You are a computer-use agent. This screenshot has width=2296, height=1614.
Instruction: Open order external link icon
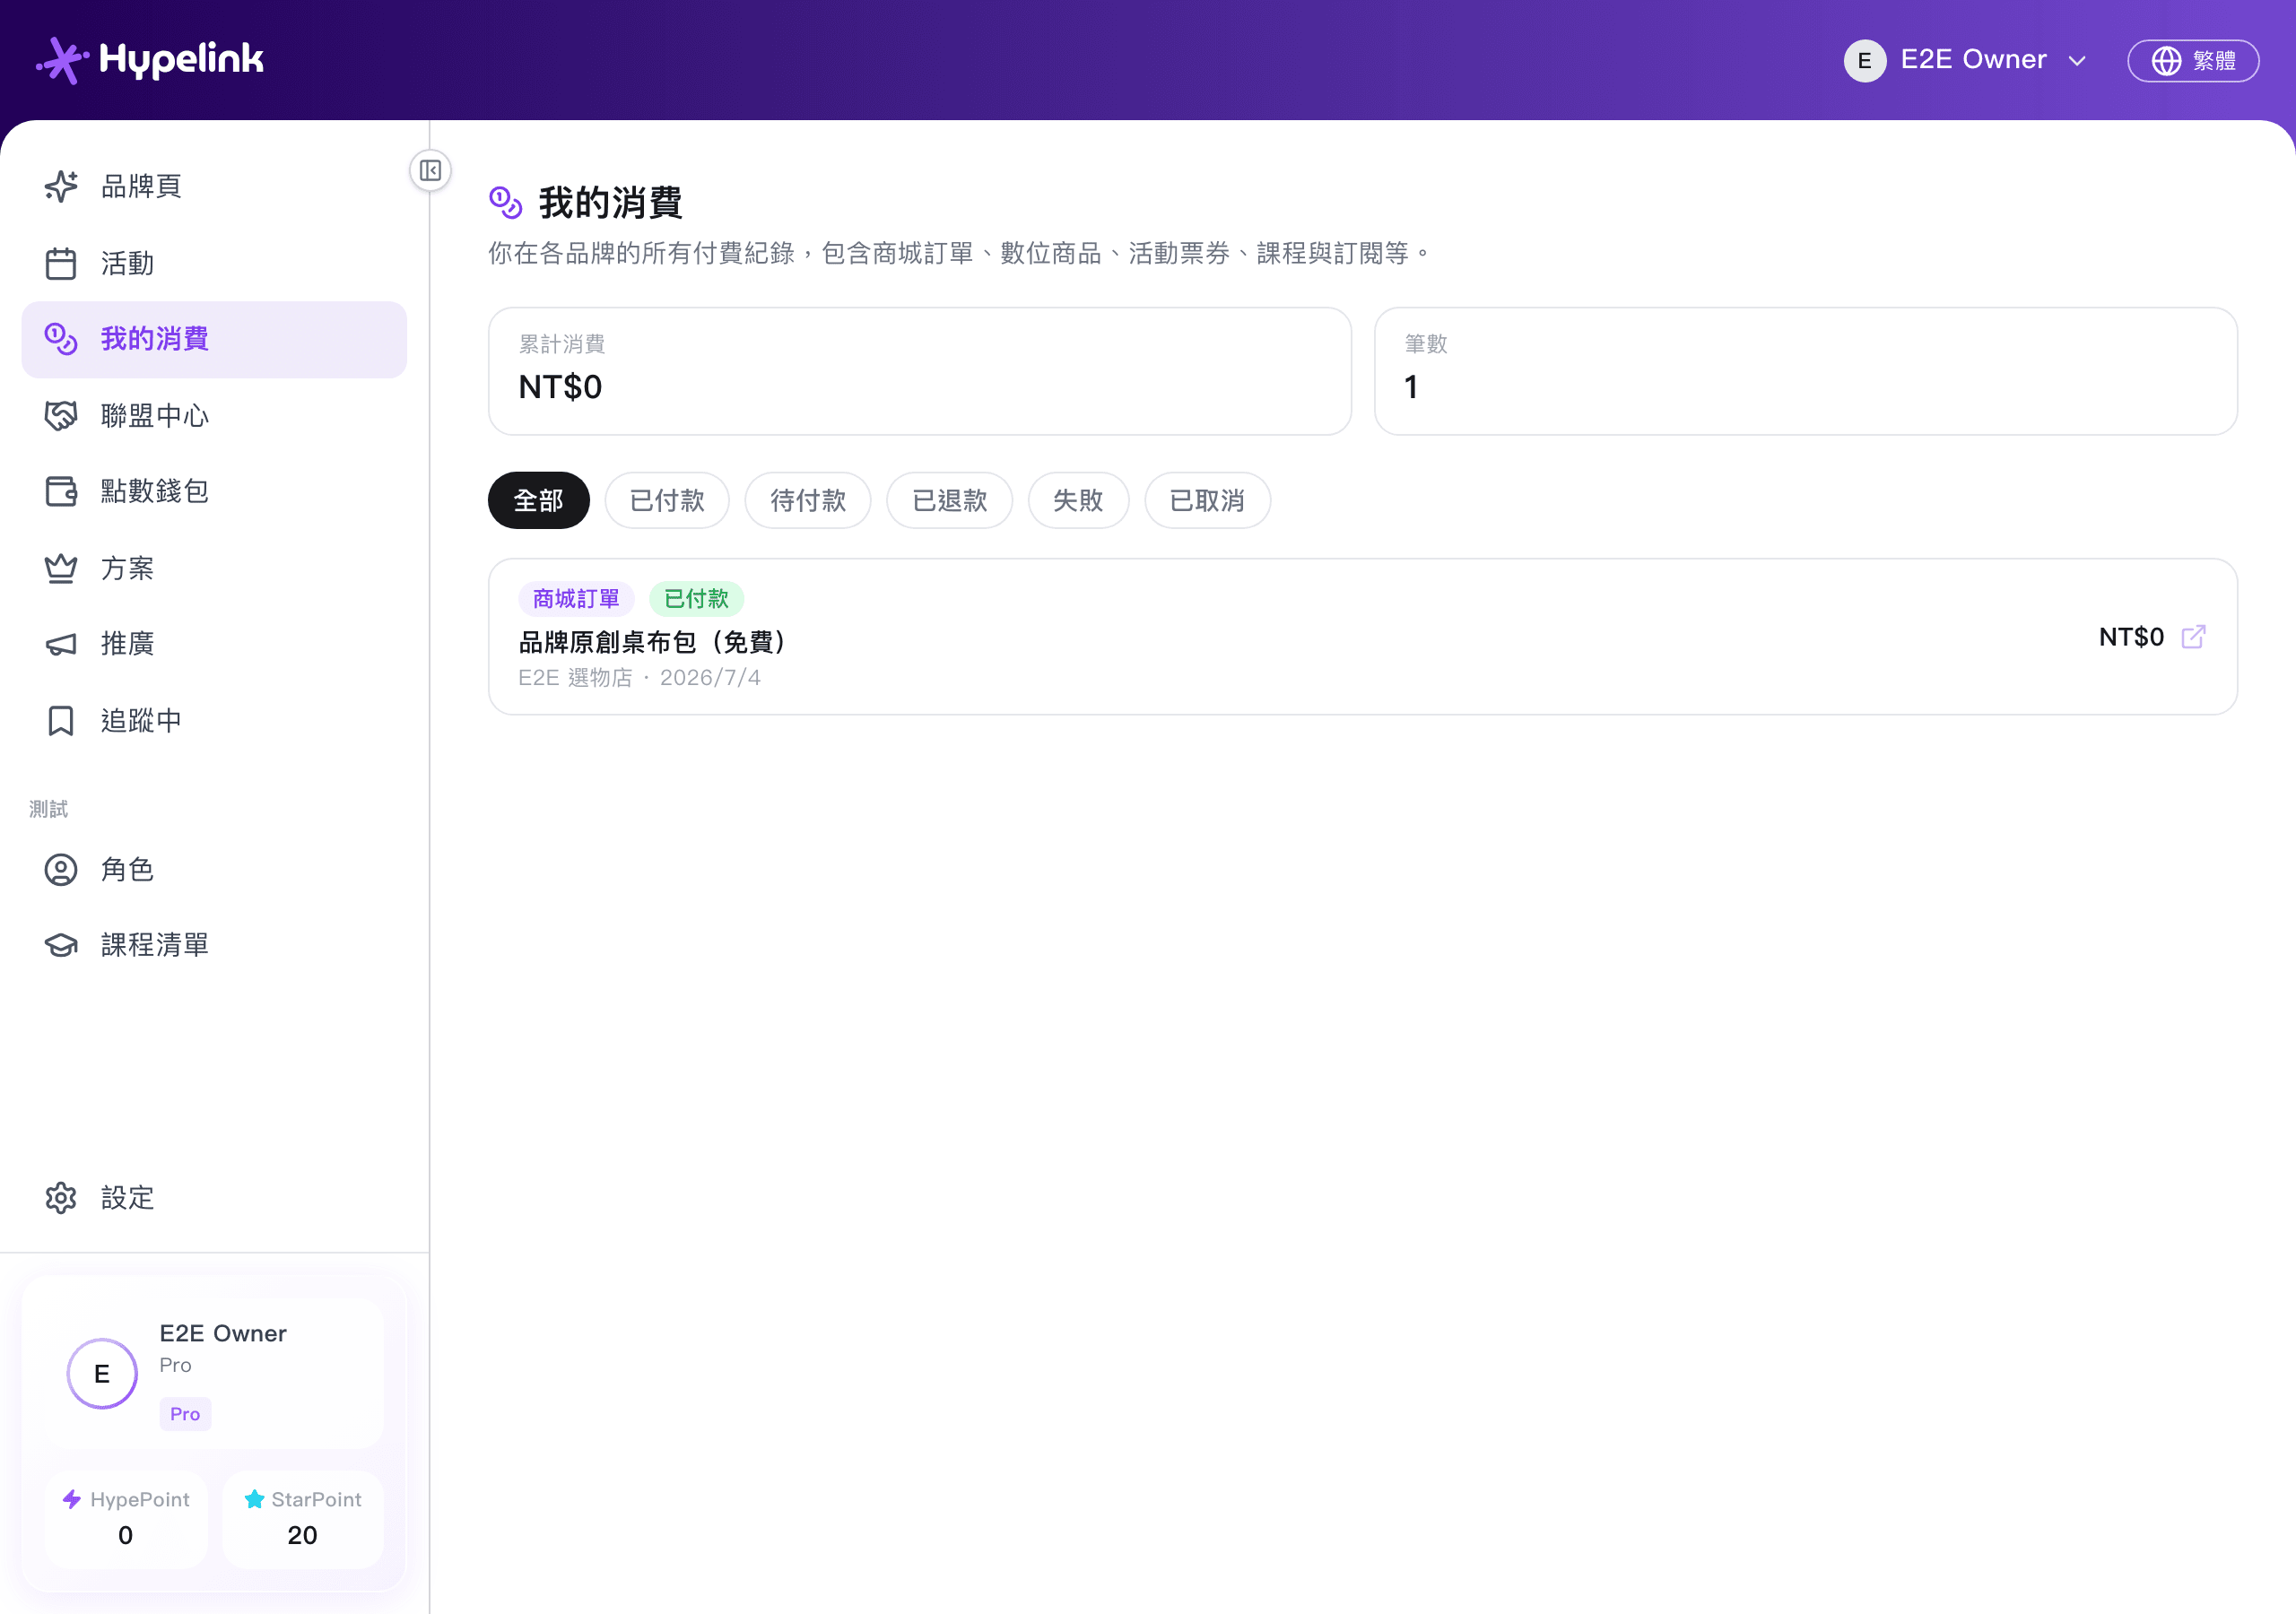coord(2193,637)
